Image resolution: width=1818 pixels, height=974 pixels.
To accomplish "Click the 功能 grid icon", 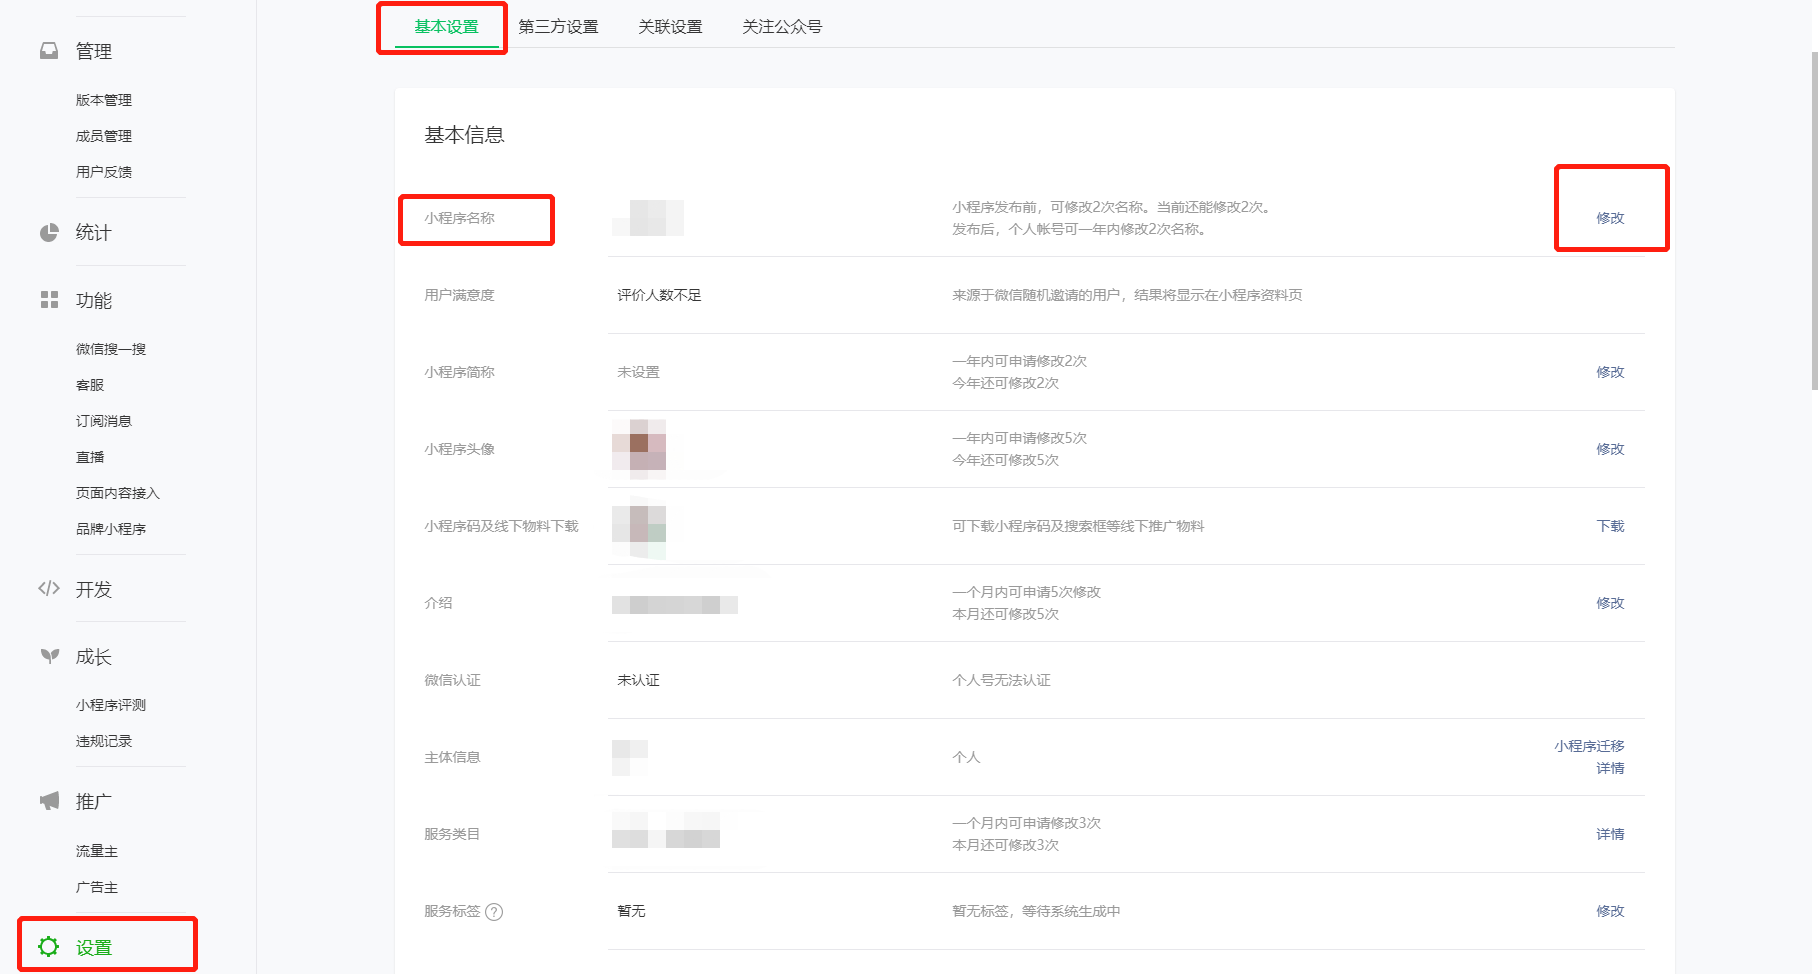I will 49,300.
